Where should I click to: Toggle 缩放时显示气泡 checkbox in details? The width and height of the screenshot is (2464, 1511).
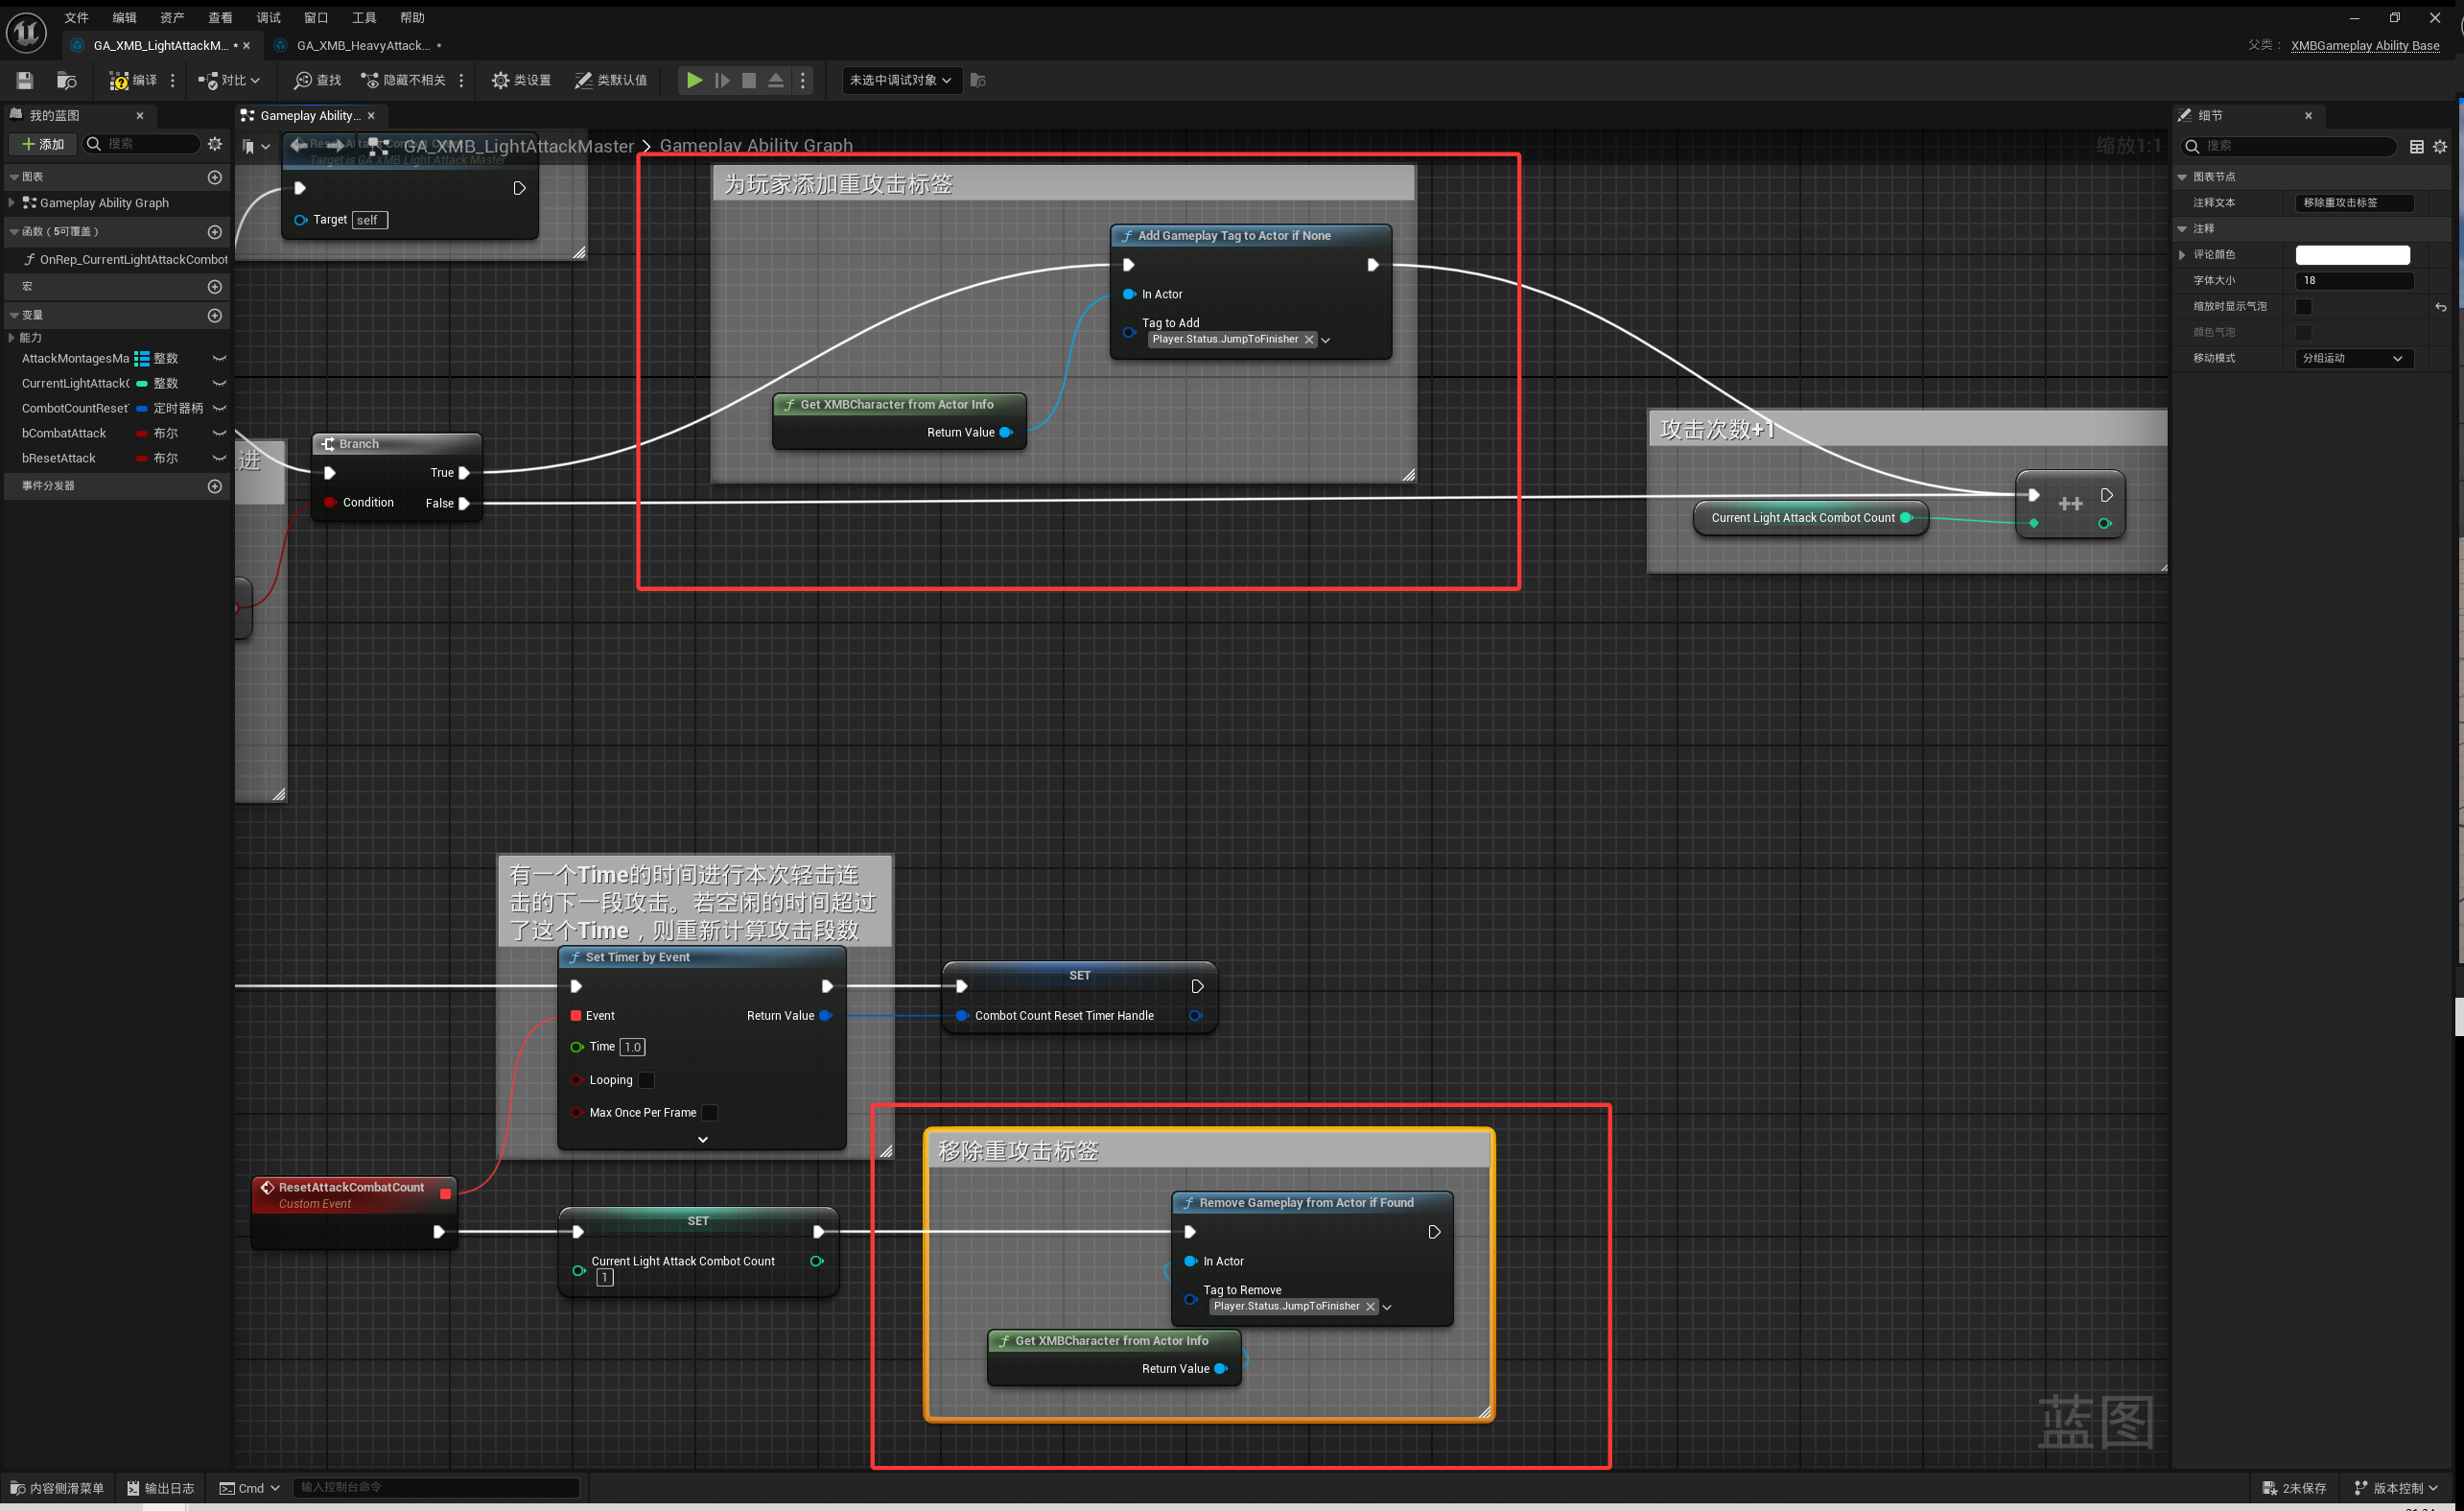point(2303,306)
